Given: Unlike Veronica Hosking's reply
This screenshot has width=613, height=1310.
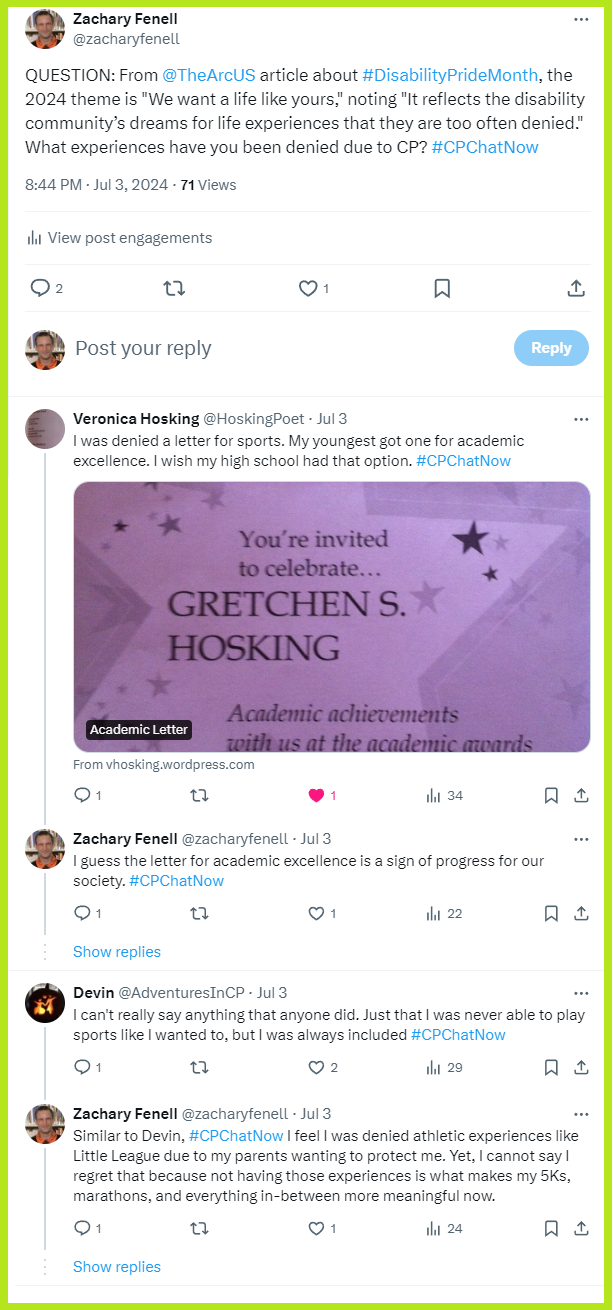Looking at the screenshot, I should 317,796.
